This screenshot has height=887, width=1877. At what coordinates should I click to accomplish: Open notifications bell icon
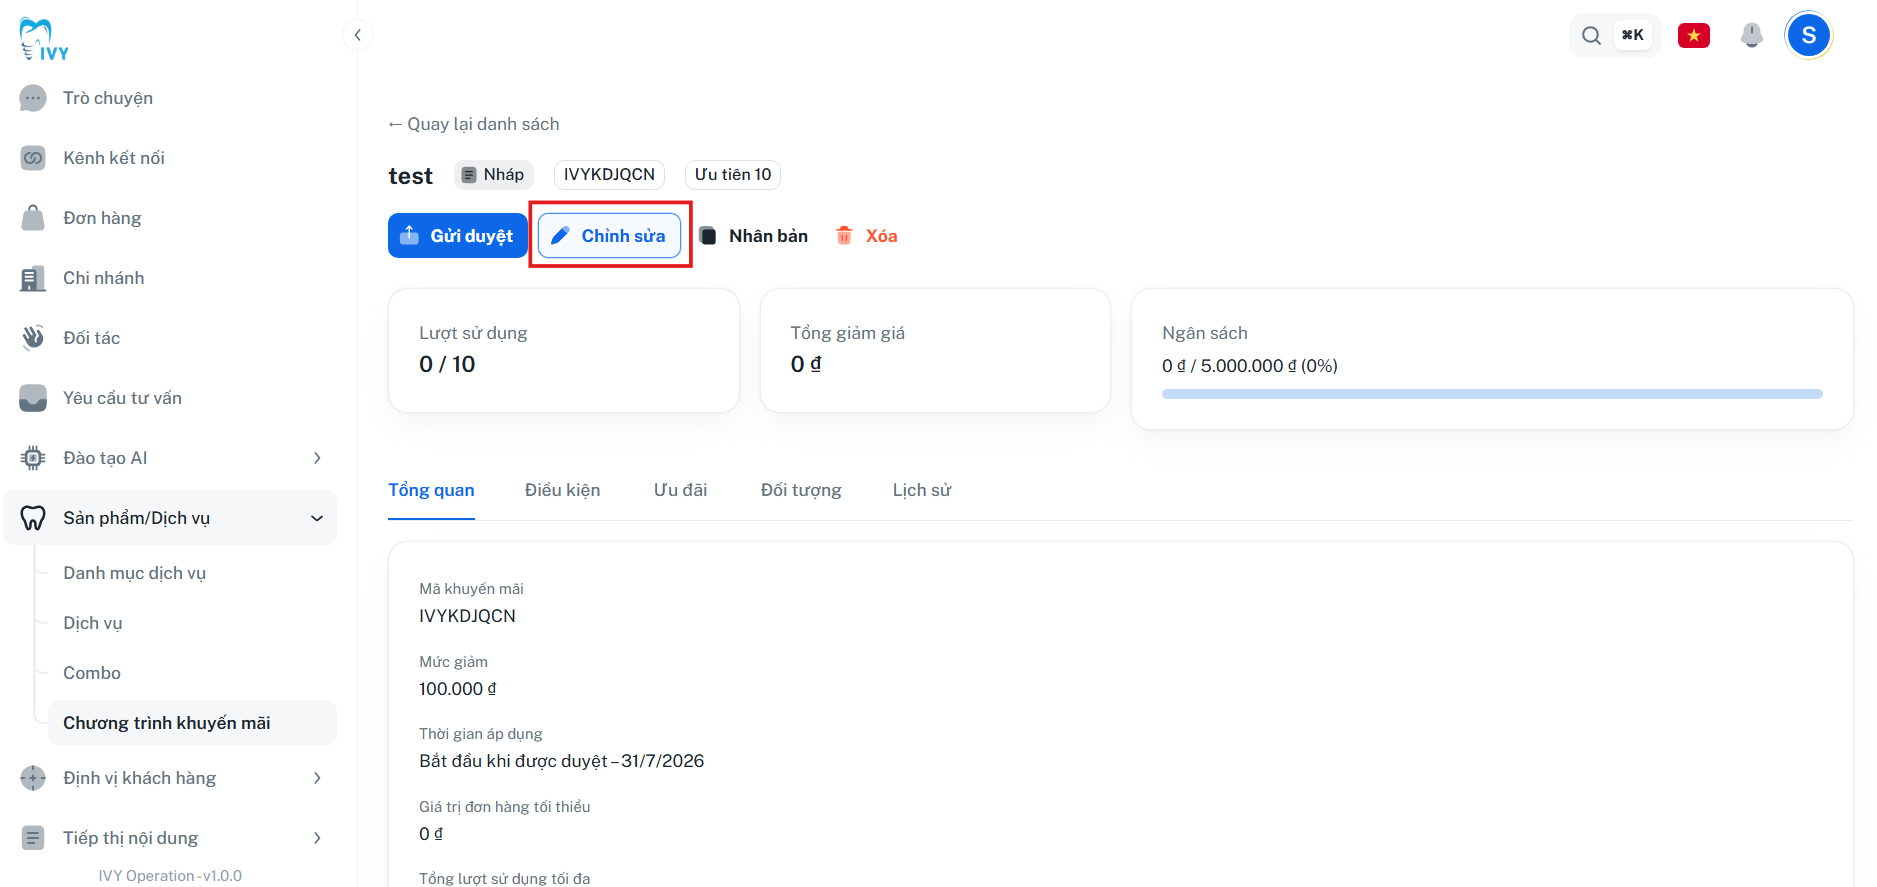1751,36
